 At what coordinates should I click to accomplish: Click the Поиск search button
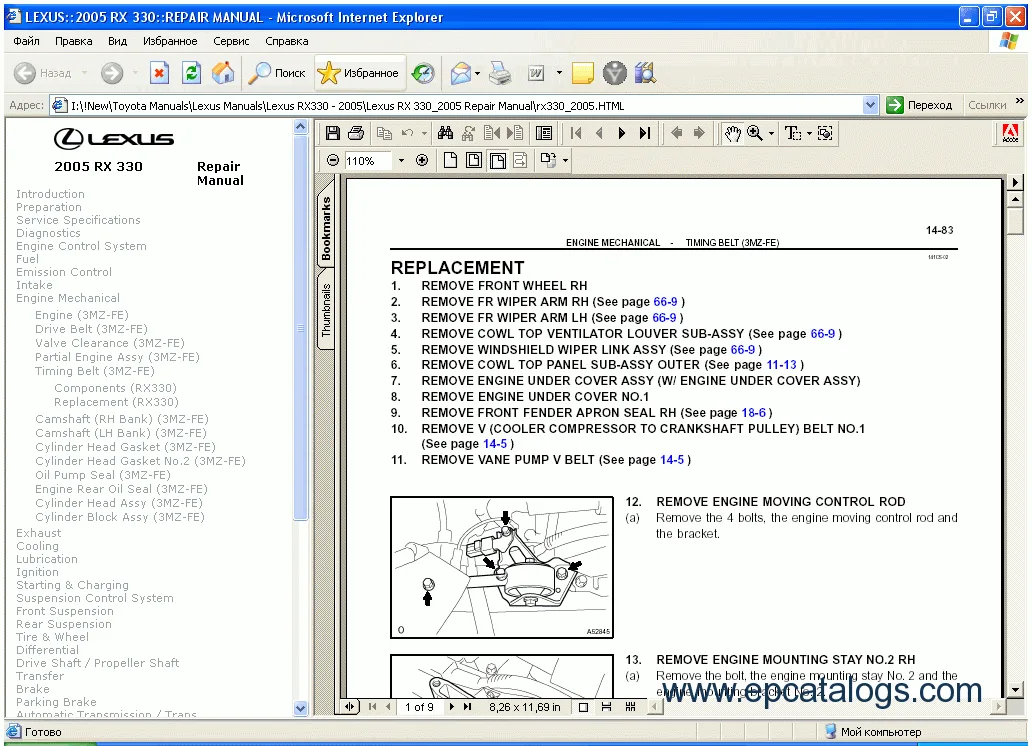coord(276,73)
